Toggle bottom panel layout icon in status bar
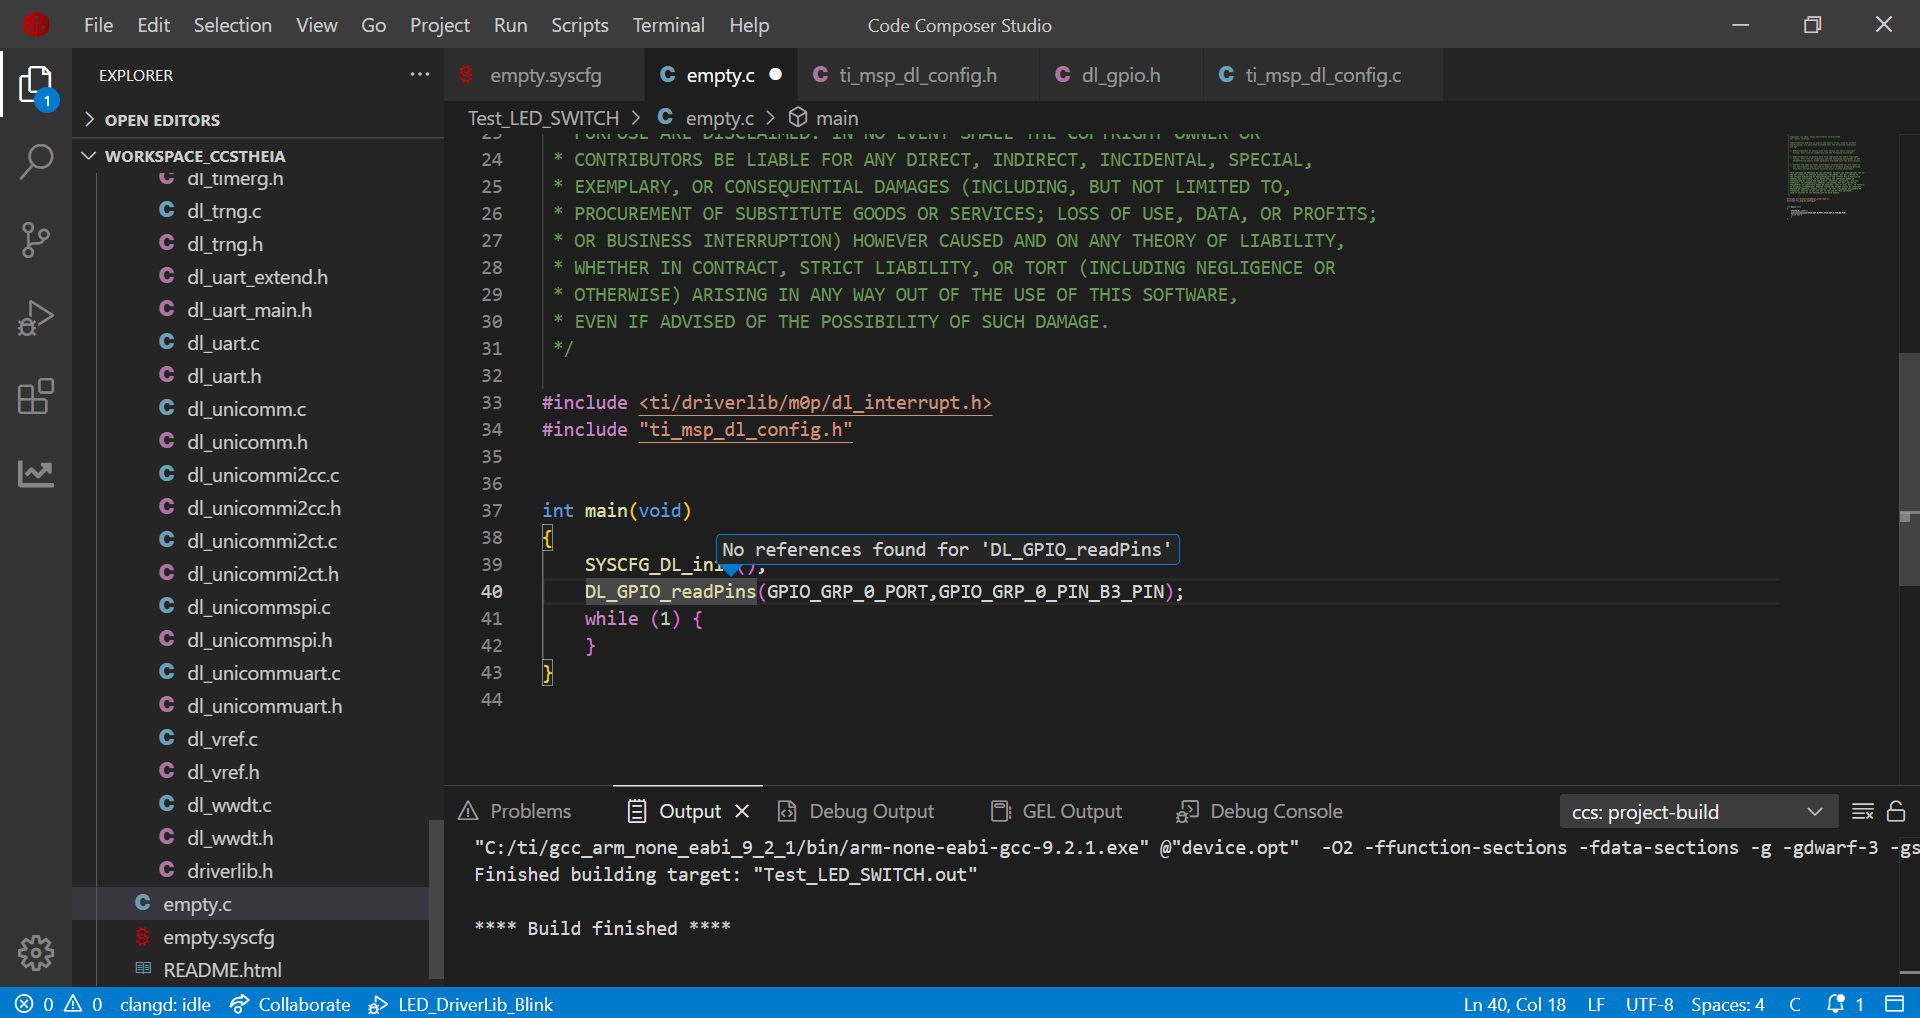The width and height of the screenshot is (1920, 1018). click(x=1894, y=1004)
